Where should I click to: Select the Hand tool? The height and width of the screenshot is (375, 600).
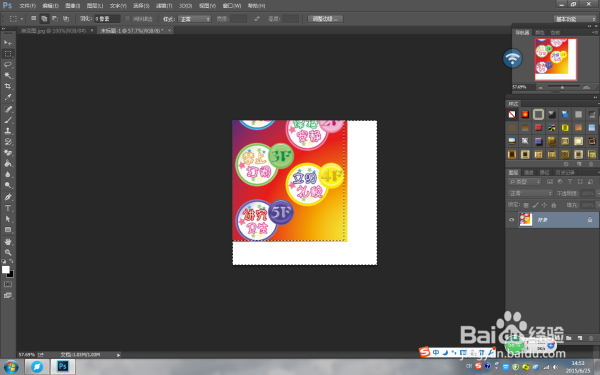pyautogui.click(x=8, y=242)
